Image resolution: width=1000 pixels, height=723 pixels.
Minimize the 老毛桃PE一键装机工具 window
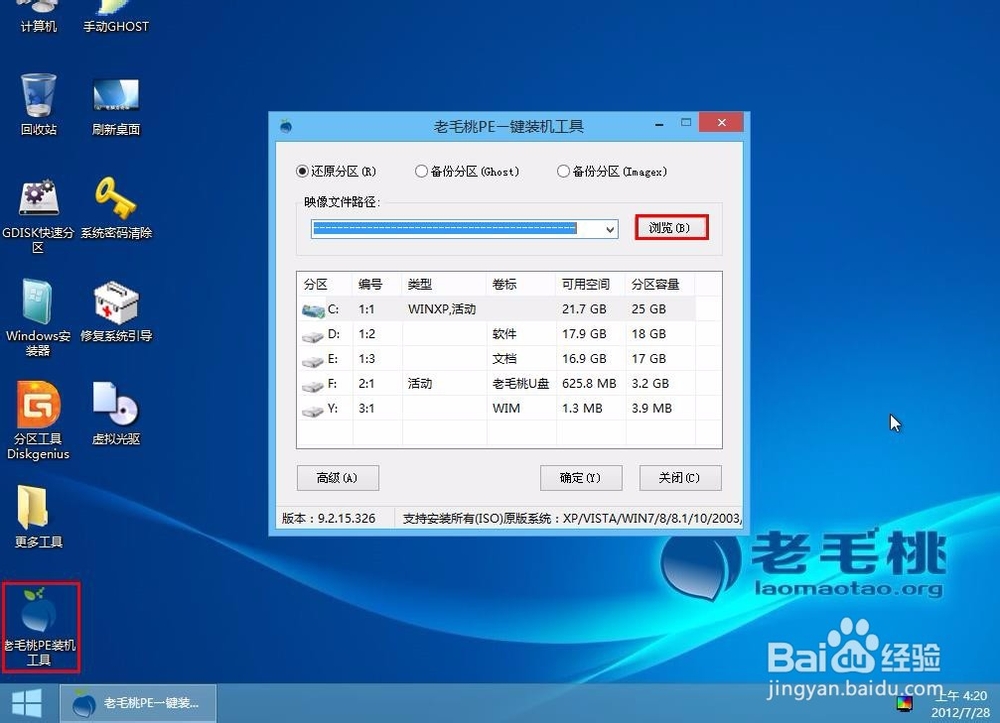coord(659,123)
